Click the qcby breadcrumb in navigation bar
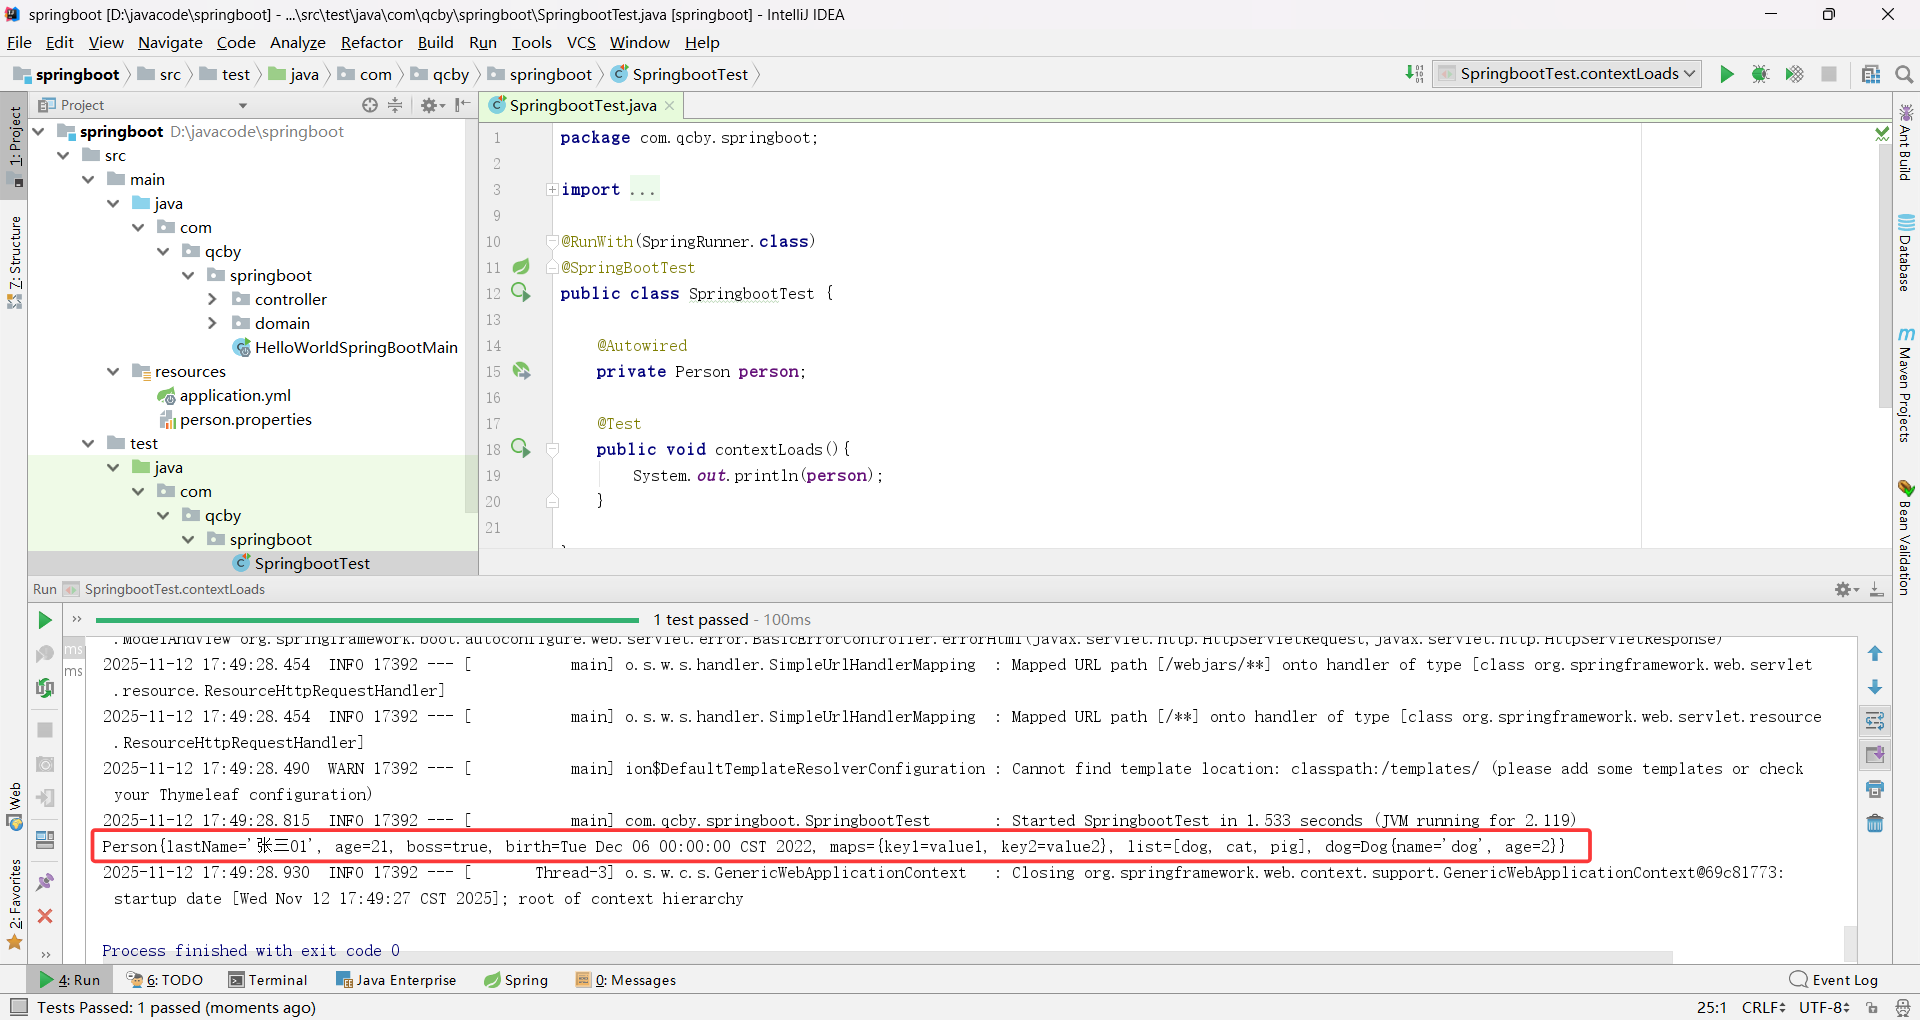The width and height of the screenshot is (1920, 1020). [440, 74]
